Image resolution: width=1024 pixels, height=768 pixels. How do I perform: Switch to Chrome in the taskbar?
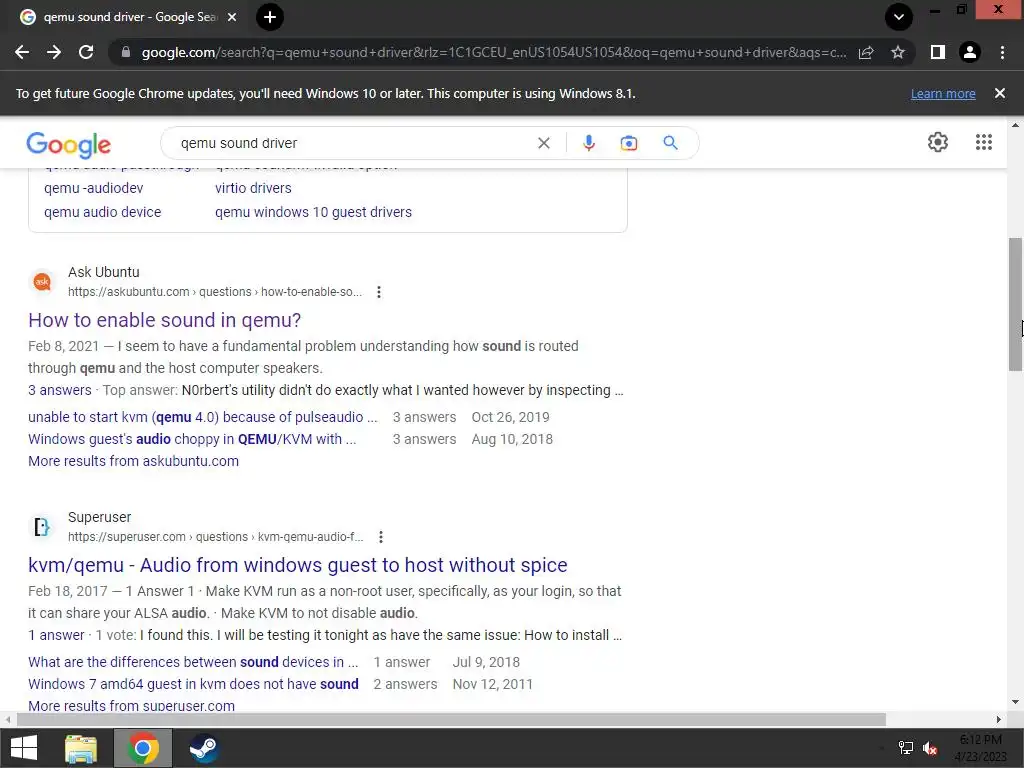(143, 748)
